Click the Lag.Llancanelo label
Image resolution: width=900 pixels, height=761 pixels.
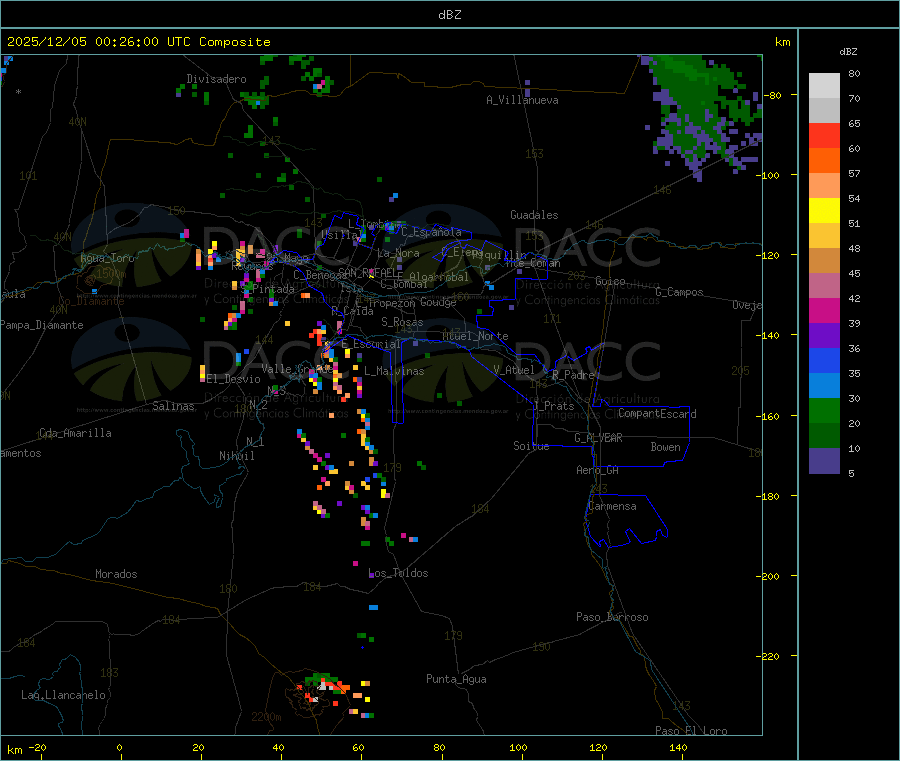coord(63,695)
